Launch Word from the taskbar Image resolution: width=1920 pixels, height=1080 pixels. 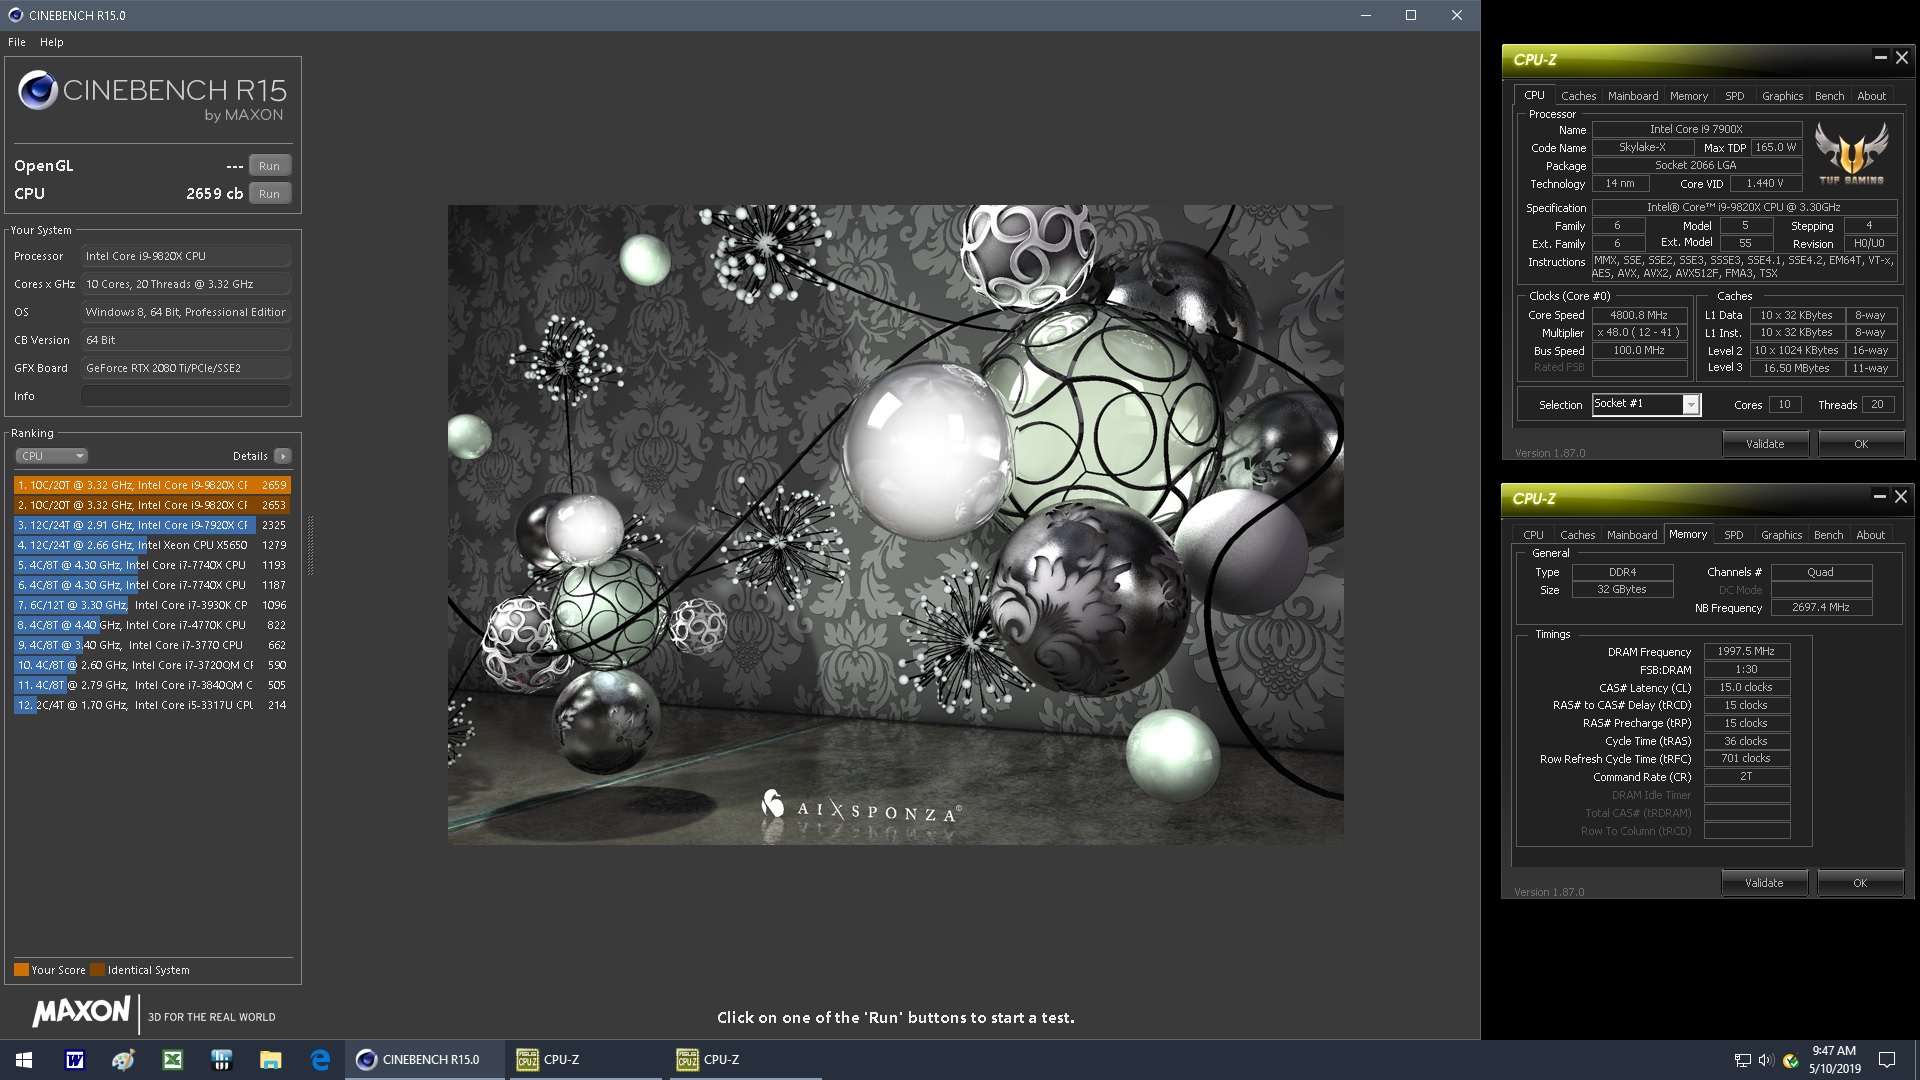(x=74, y=1060)
